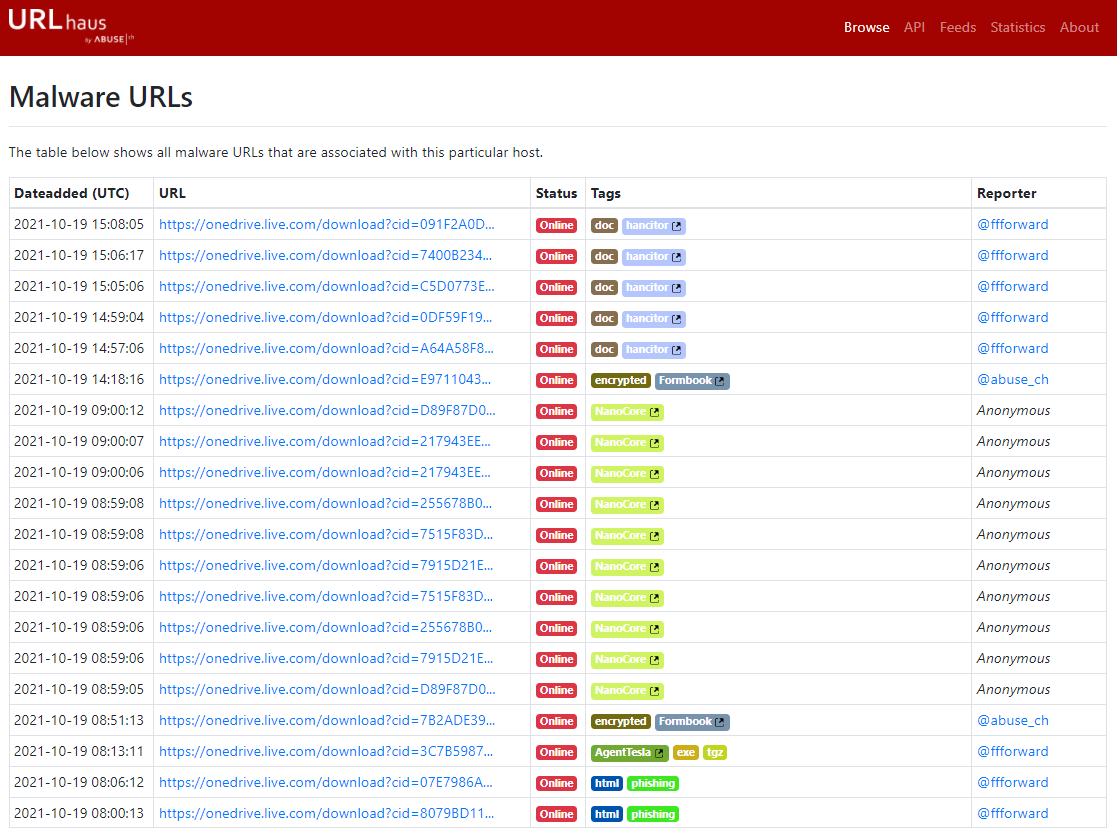The width and height of the screenshot is (1117, 828).
Task: Click NanoCore tag in 08:59:05 row
Action: coord(627,690)
